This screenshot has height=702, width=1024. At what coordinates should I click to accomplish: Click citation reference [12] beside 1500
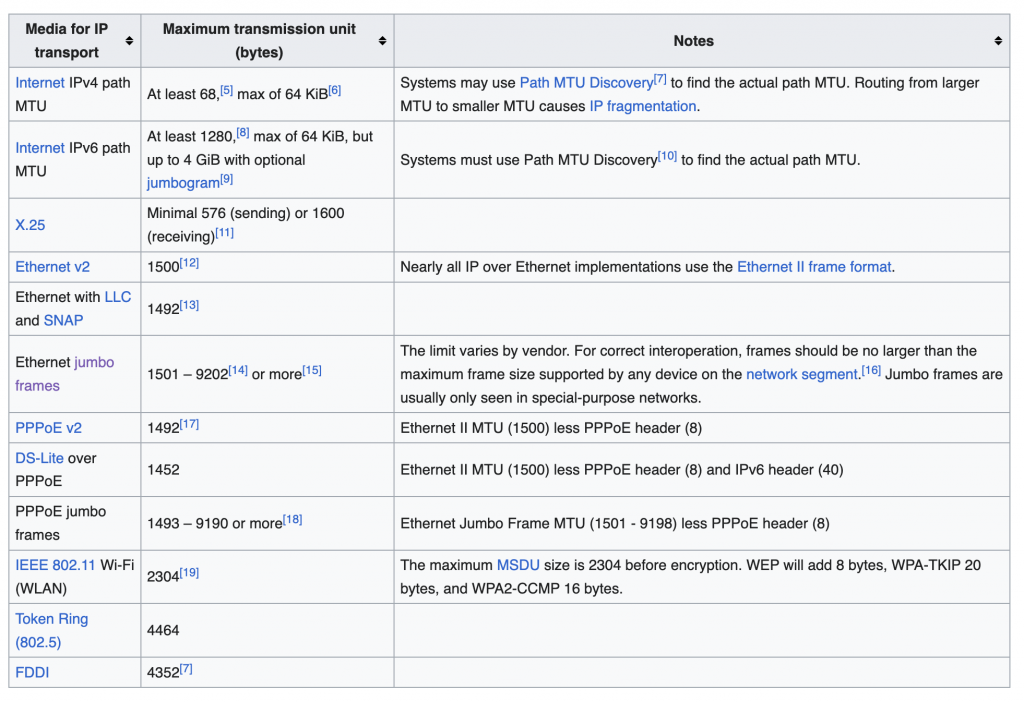coord(189,263)
